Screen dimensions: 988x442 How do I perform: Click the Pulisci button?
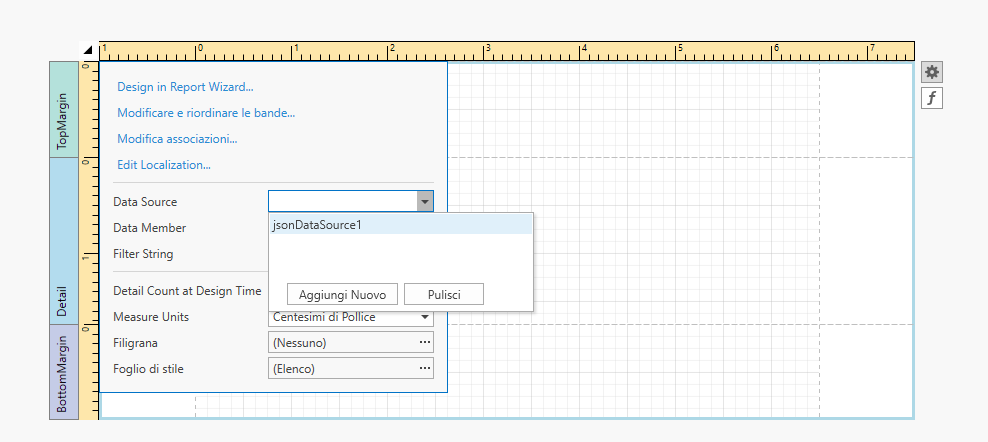(x=444, y=294)
